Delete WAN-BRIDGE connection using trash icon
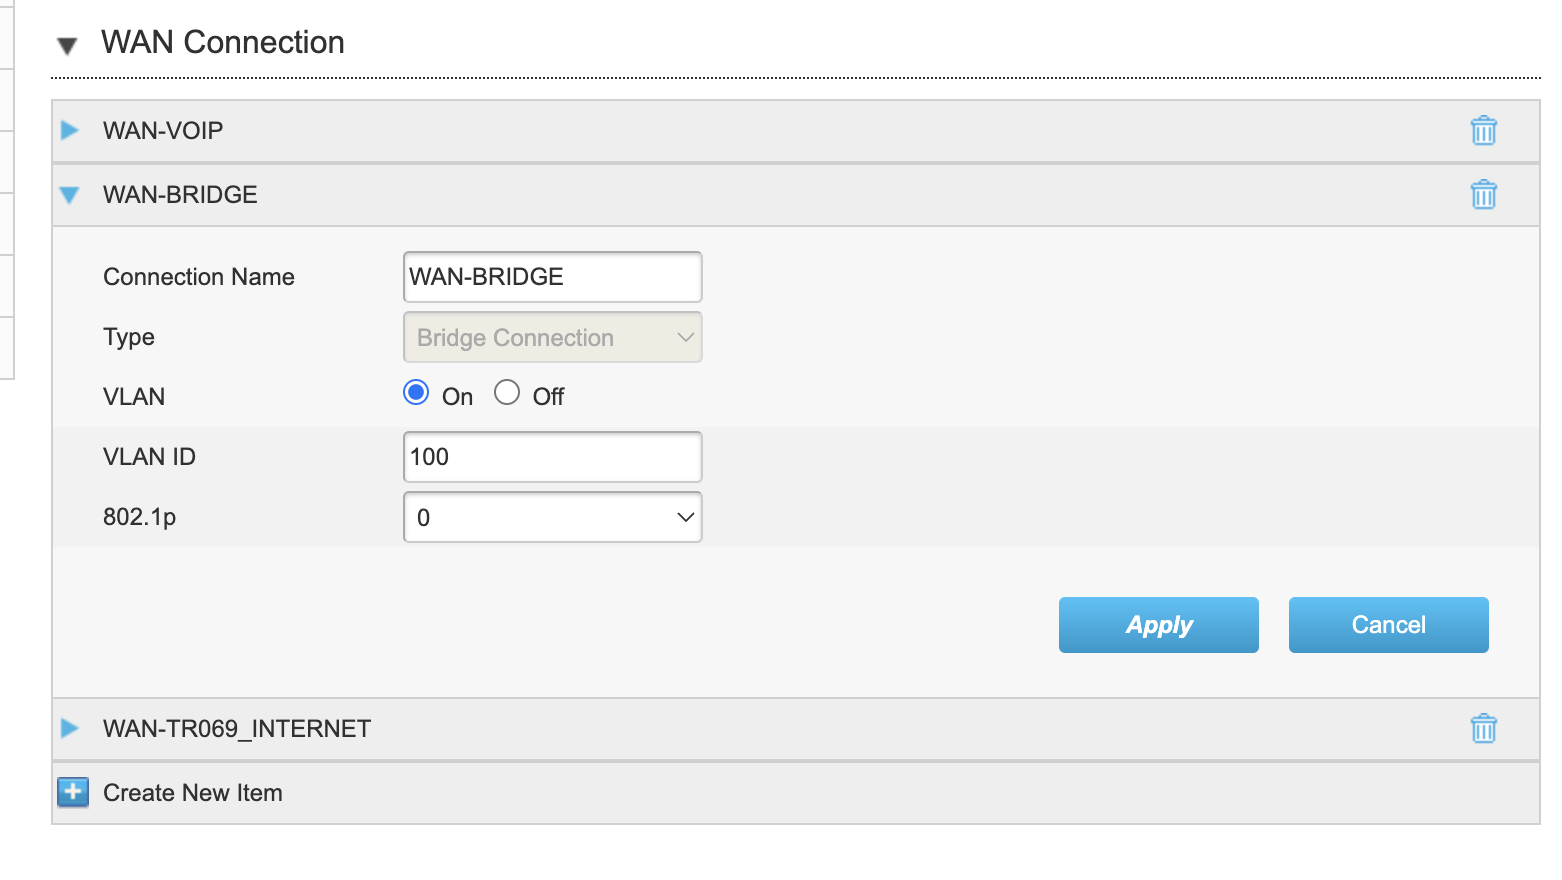 [x=1483, y=194]
